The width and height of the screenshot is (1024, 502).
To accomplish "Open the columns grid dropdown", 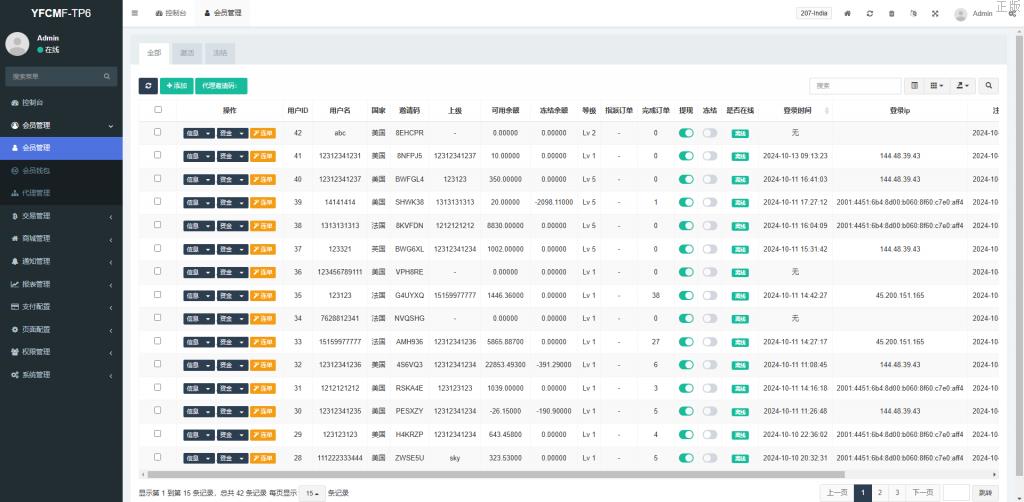I will point(937,86).
